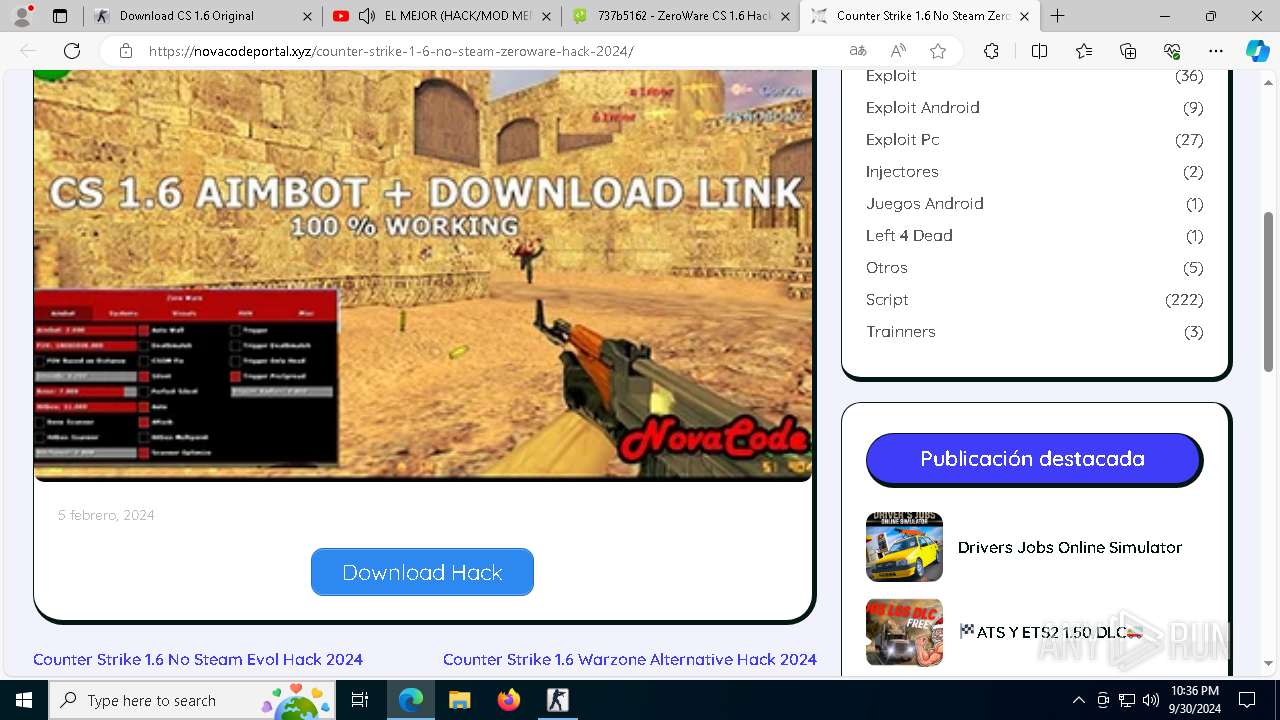
Task: Click the CS 1.6 Aimbot featured image
Action: (x=423, y=276)
